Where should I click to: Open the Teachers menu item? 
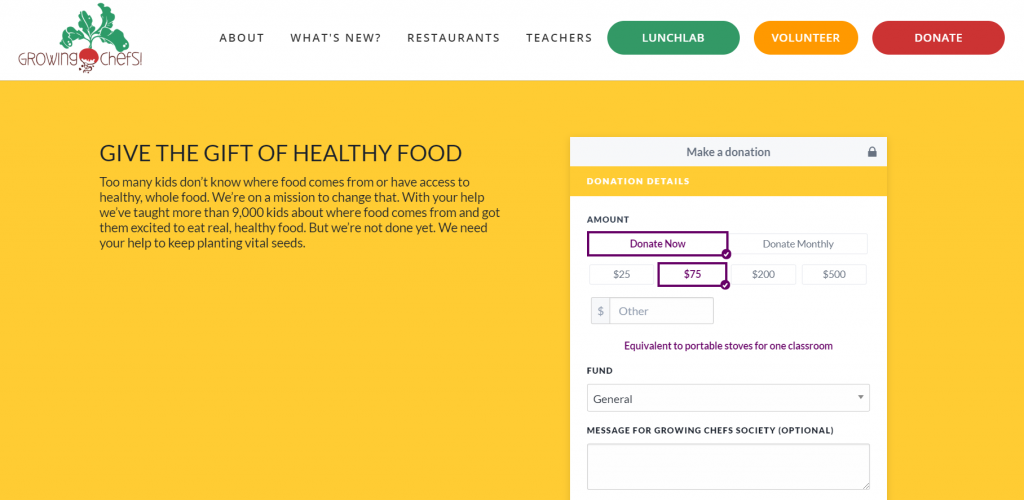[x=559, y=38]
